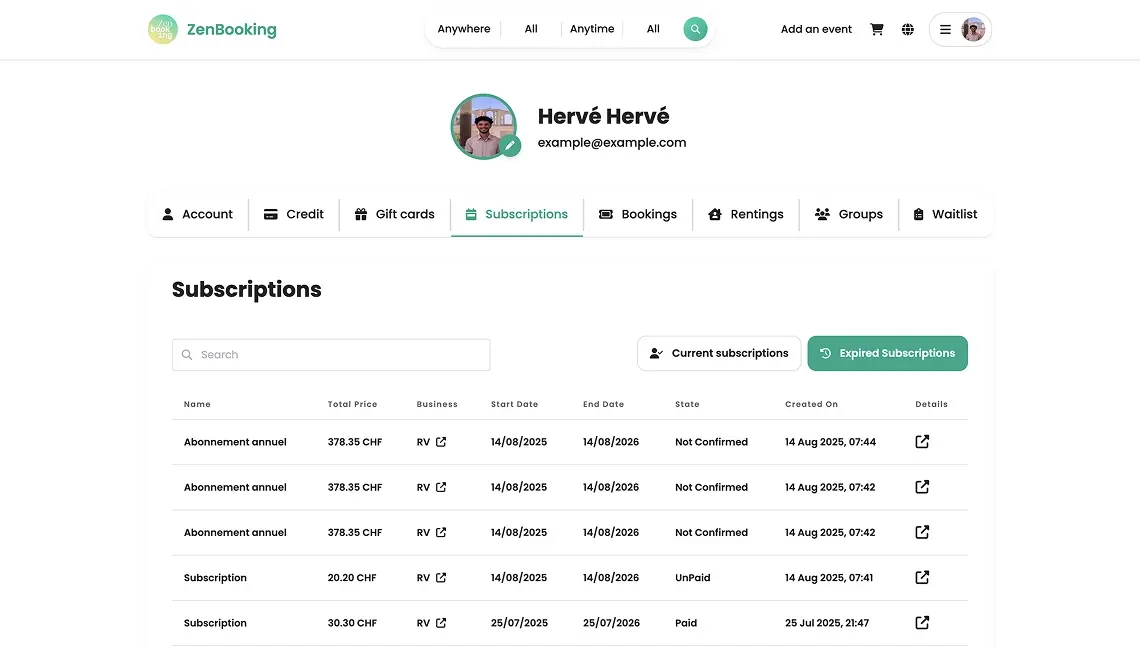Screen dimensions: 1140x648
Task: Sort by Start Date column header
Action: pos(514,404)
